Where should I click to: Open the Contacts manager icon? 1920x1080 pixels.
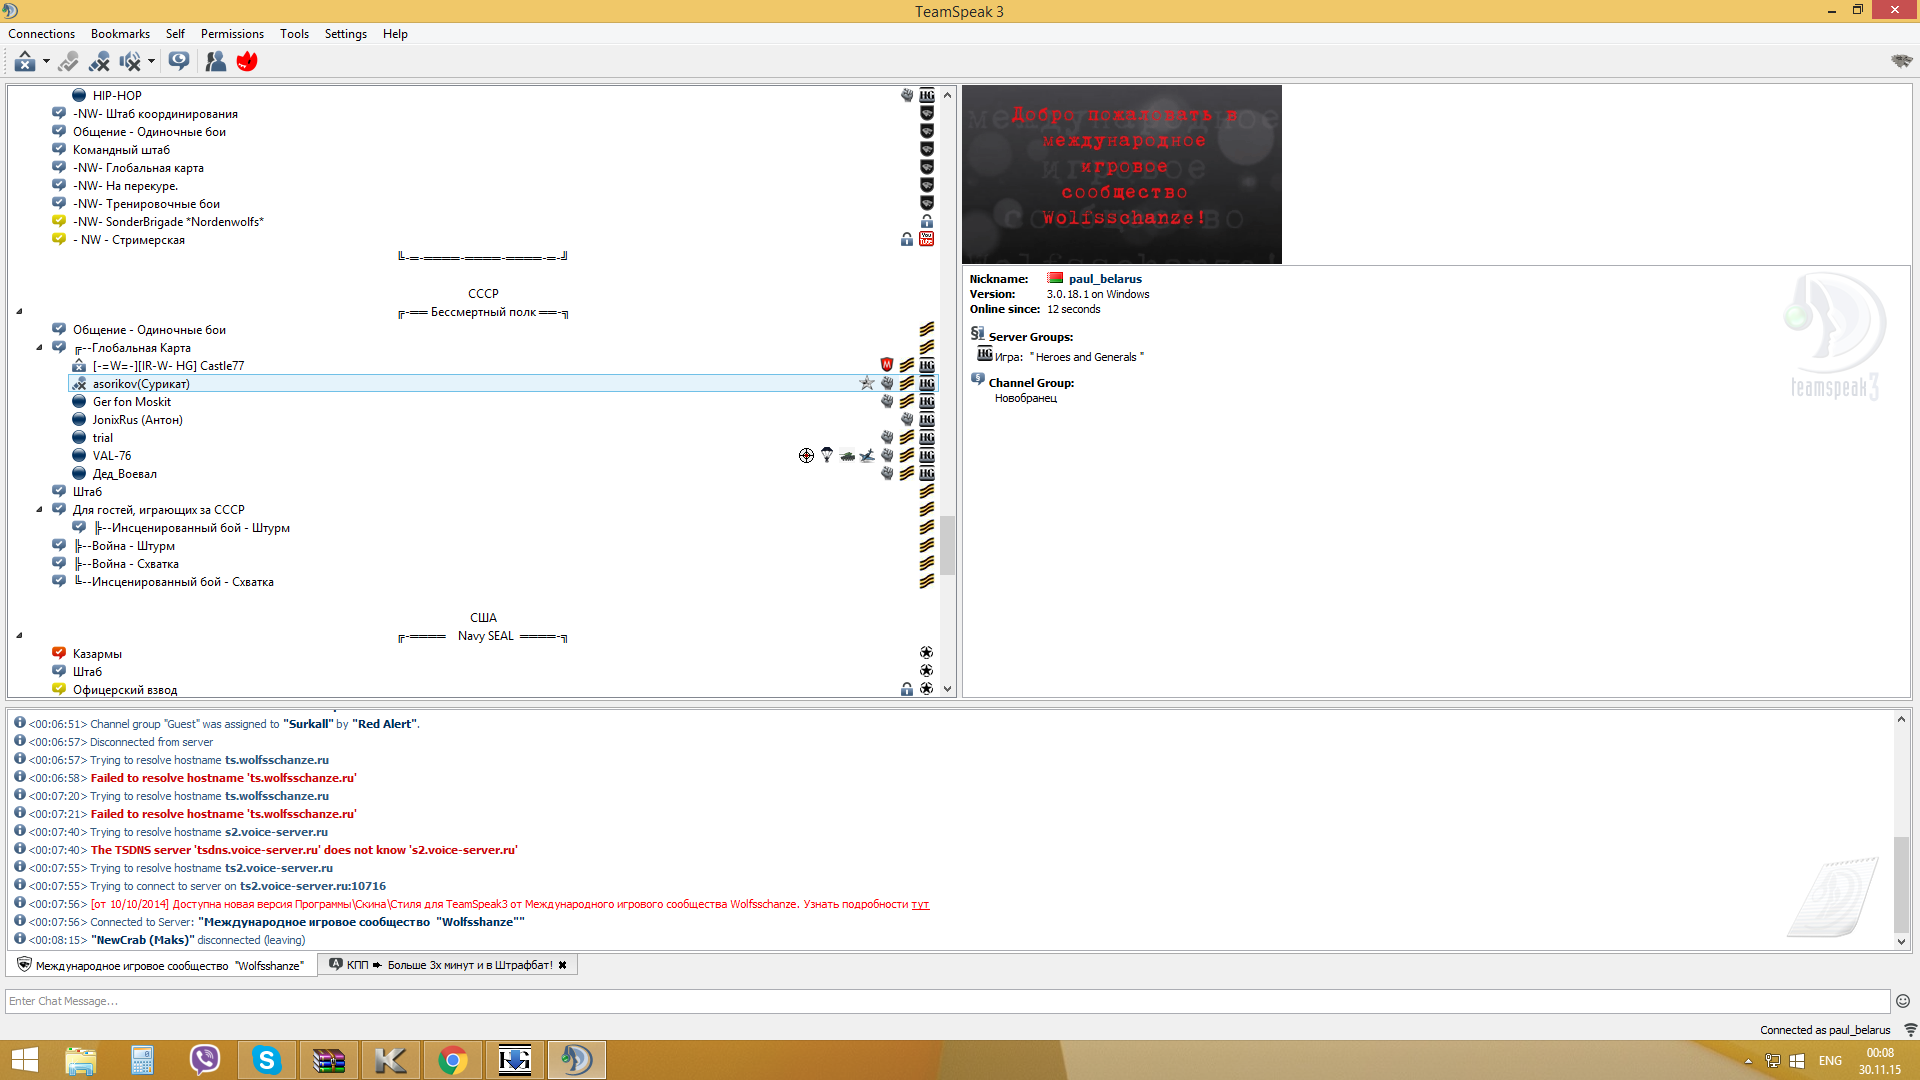pyautogui.click(x=215, y=62)
